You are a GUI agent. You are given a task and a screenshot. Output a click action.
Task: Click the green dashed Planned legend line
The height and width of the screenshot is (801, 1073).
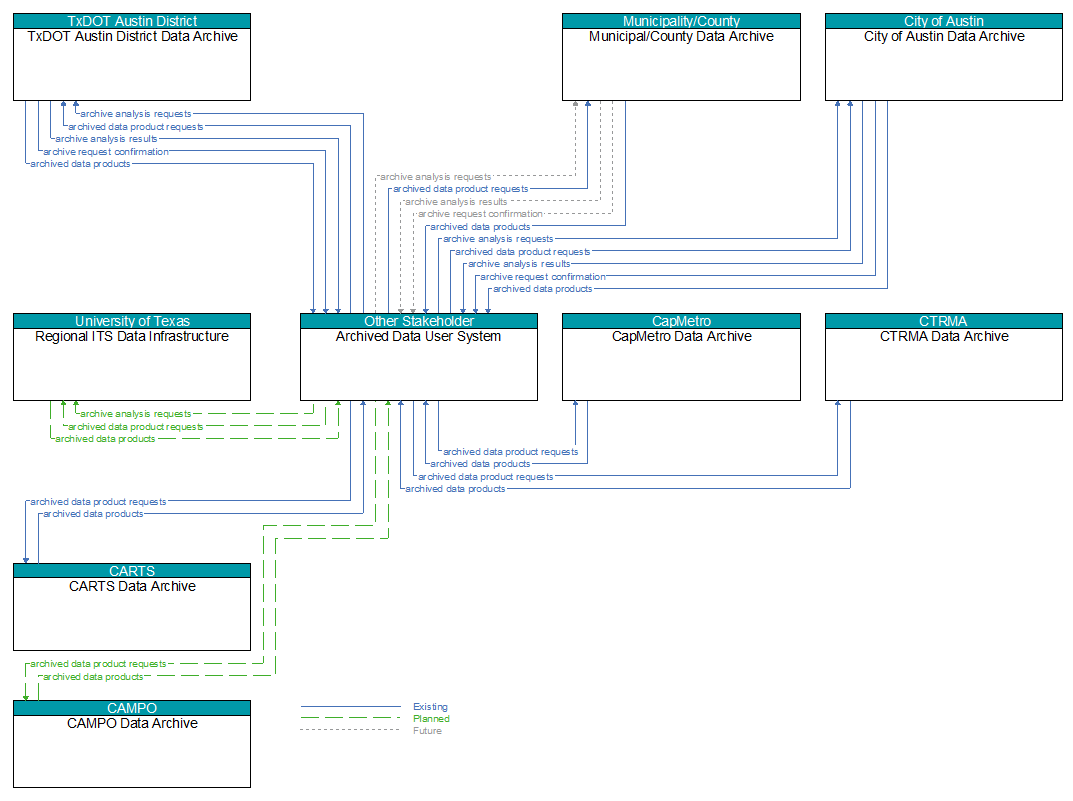click(350, 718)
